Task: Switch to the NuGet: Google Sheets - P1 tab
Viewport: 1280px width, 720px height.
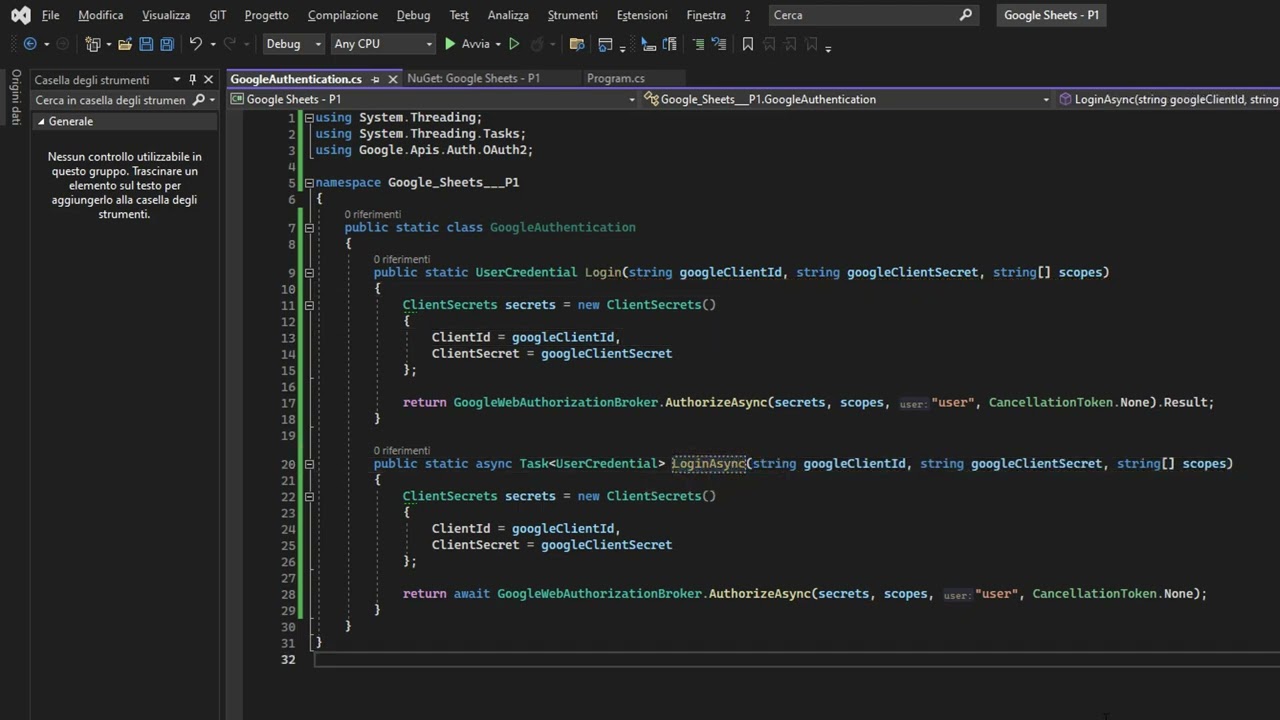Action: point(473,78)
